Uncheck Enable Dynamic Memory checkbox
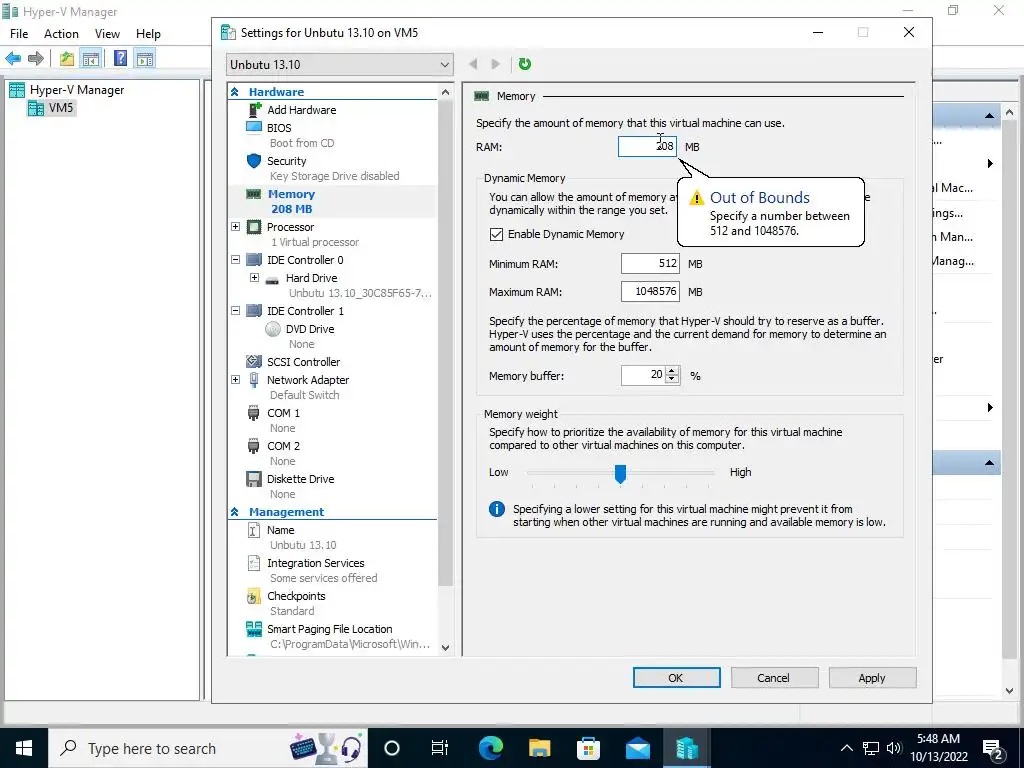Image resolution: width=1024 pixels, height=768 pixels. (496, 234)
